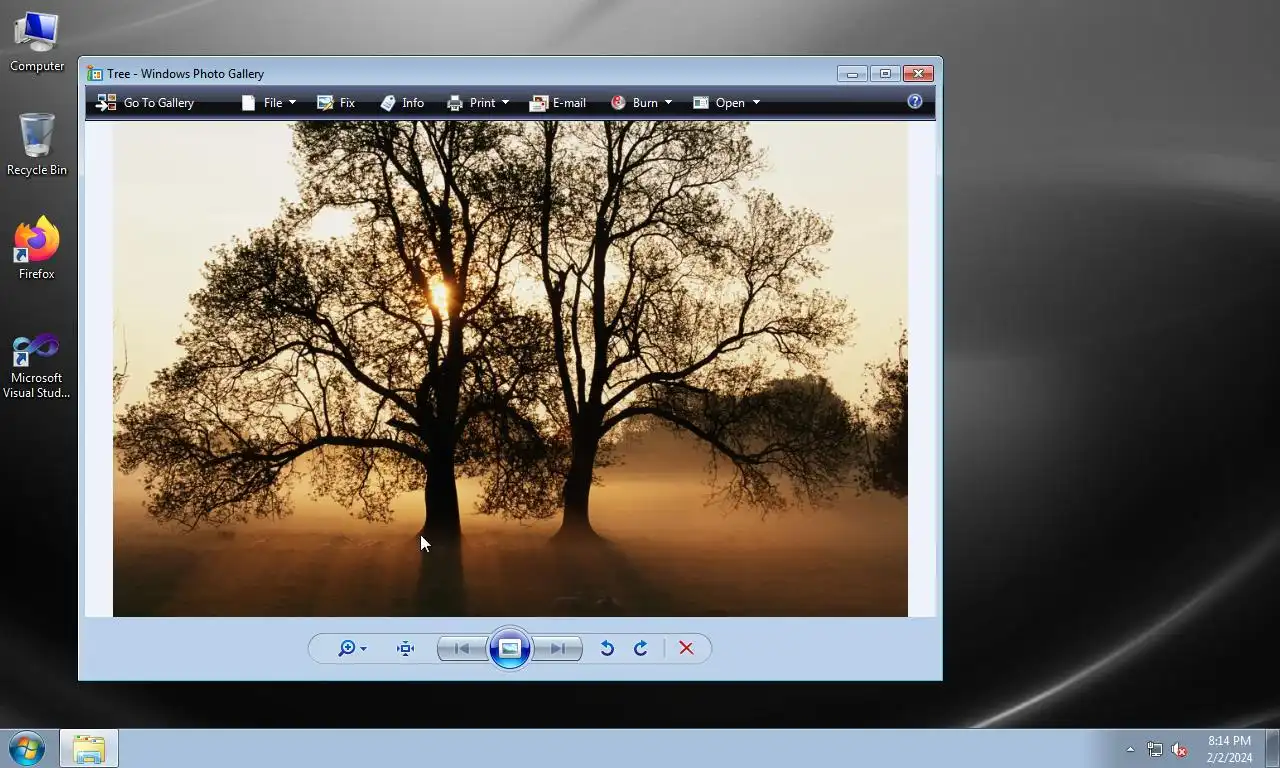E-mail this picture
Image resolution: width=1280 pixels, height=768 pixels.
pyautogui.click(x=558, y=102)
